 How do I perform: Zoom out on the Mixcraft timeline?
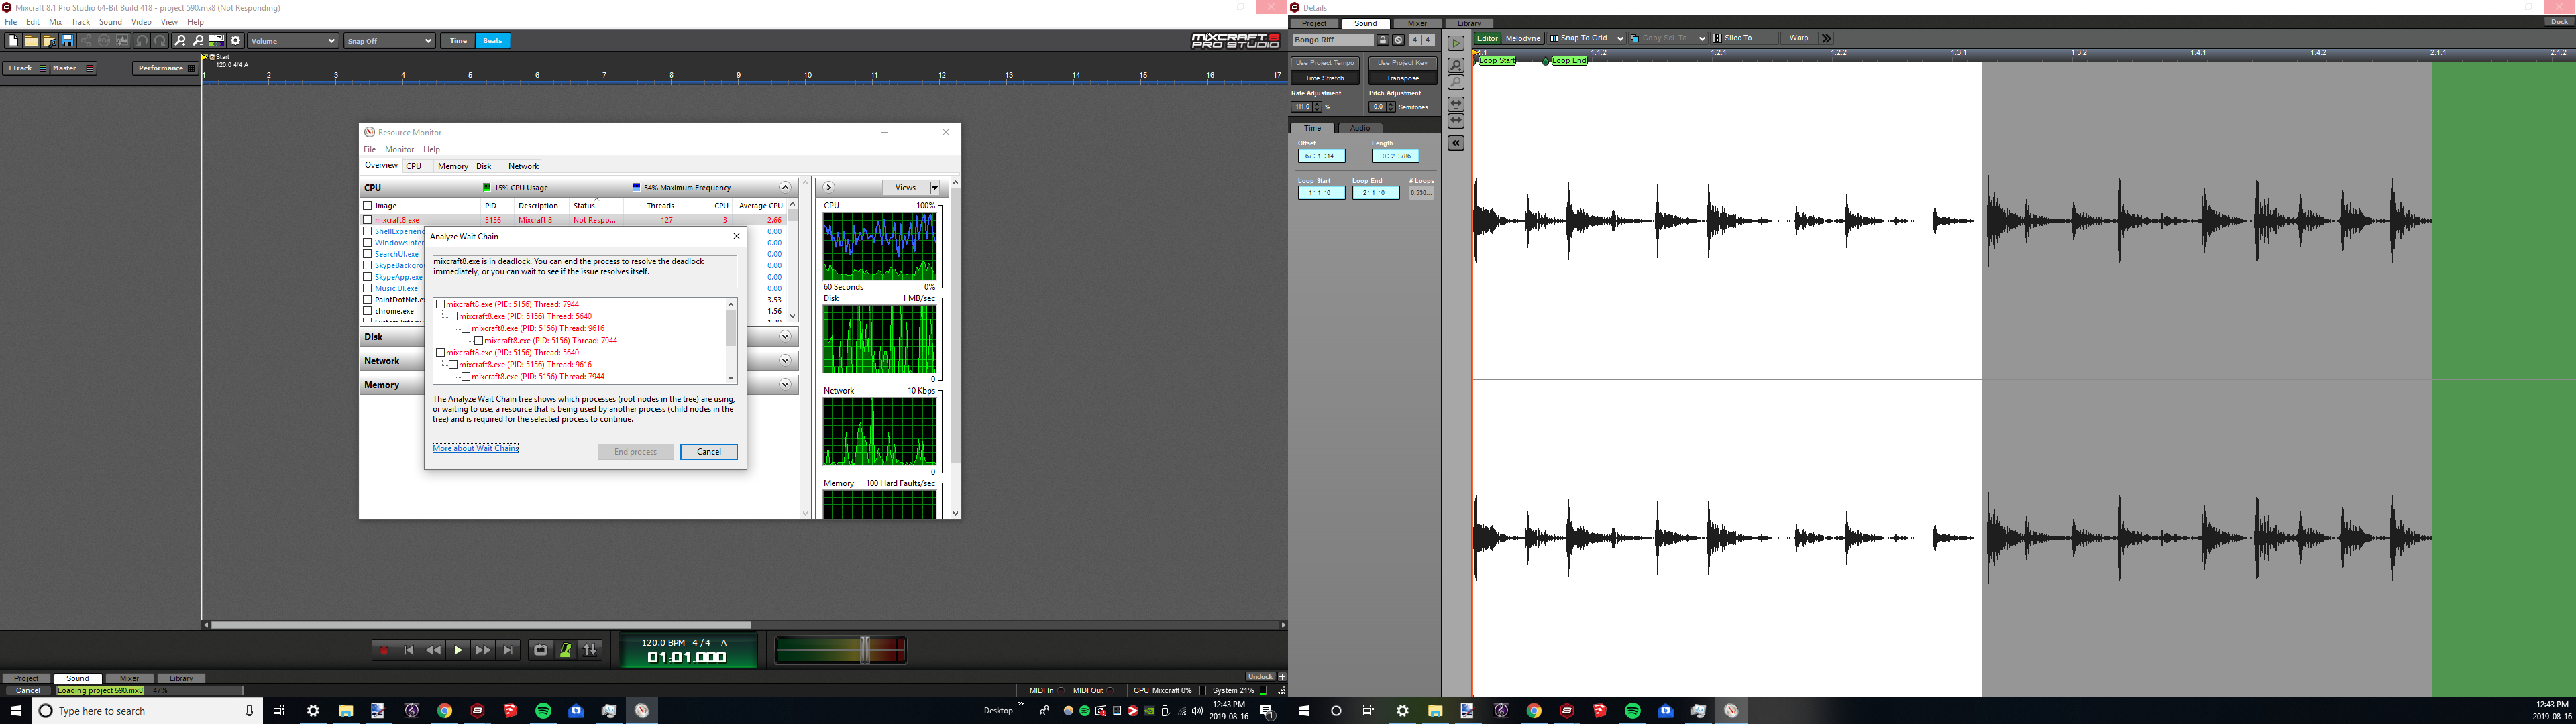[x=198, y=41]
